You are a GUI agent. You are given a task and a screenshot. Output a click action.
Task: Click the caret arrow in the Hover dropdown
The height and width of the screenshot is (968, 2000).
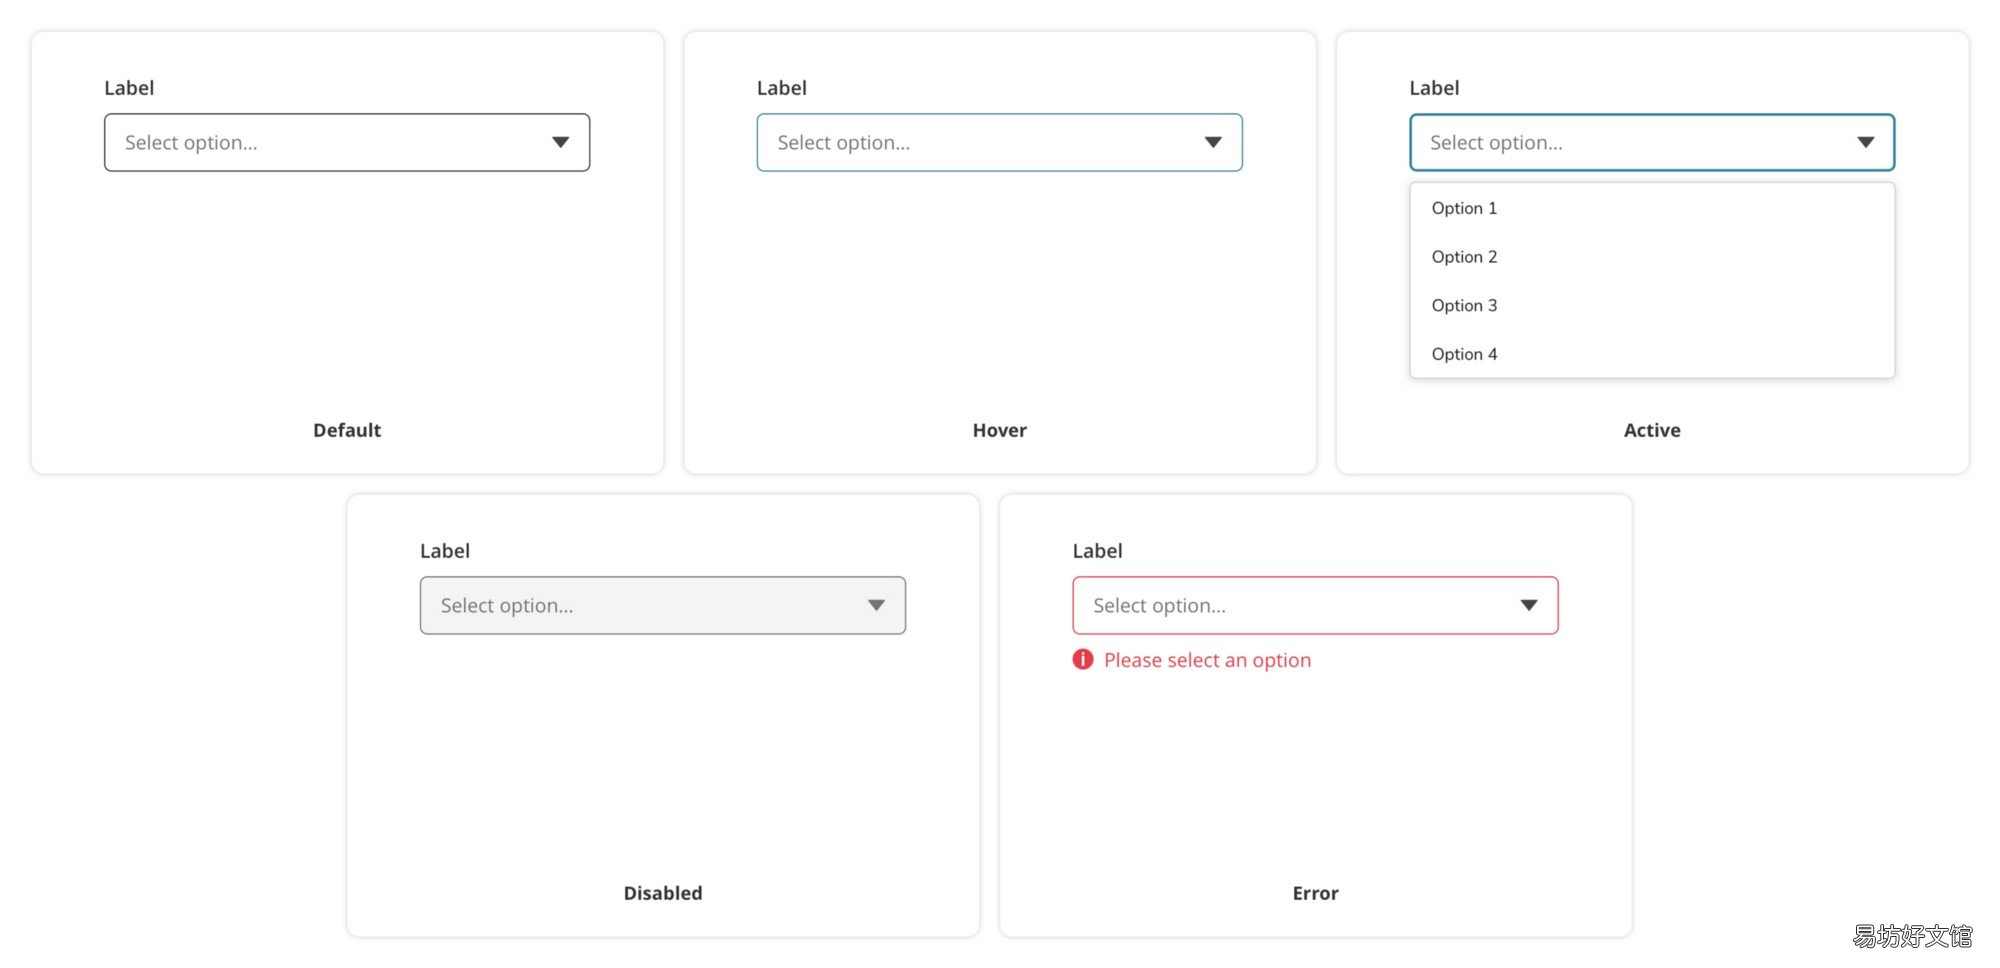[x=1213, y=142]
